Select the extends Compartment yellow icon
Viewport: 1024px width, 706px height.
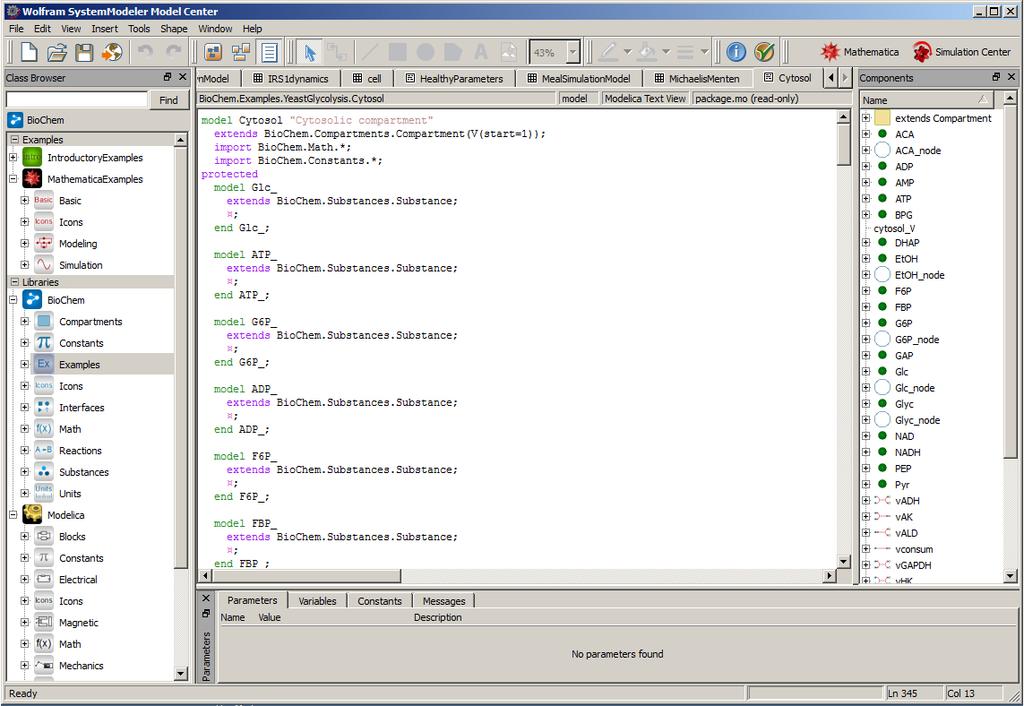click(x=882, y=118)
